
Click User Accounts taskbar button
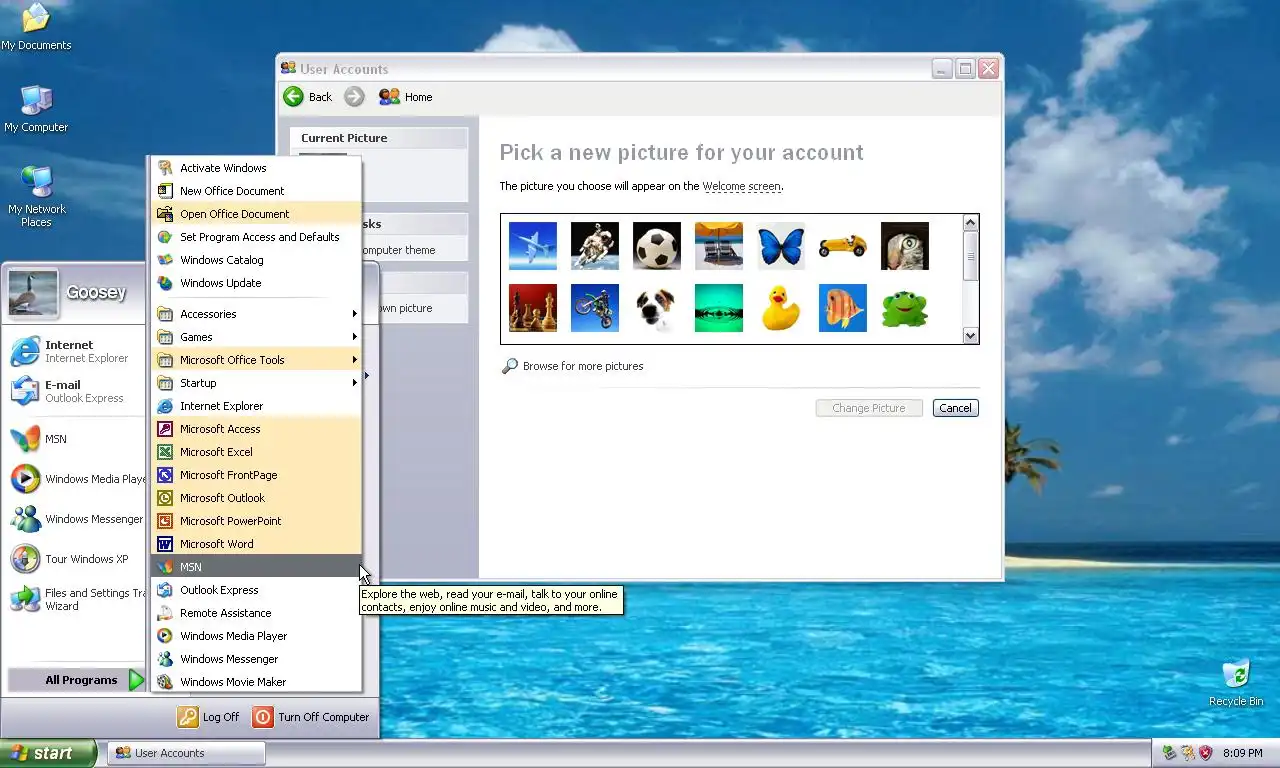(x=186, y=753)
